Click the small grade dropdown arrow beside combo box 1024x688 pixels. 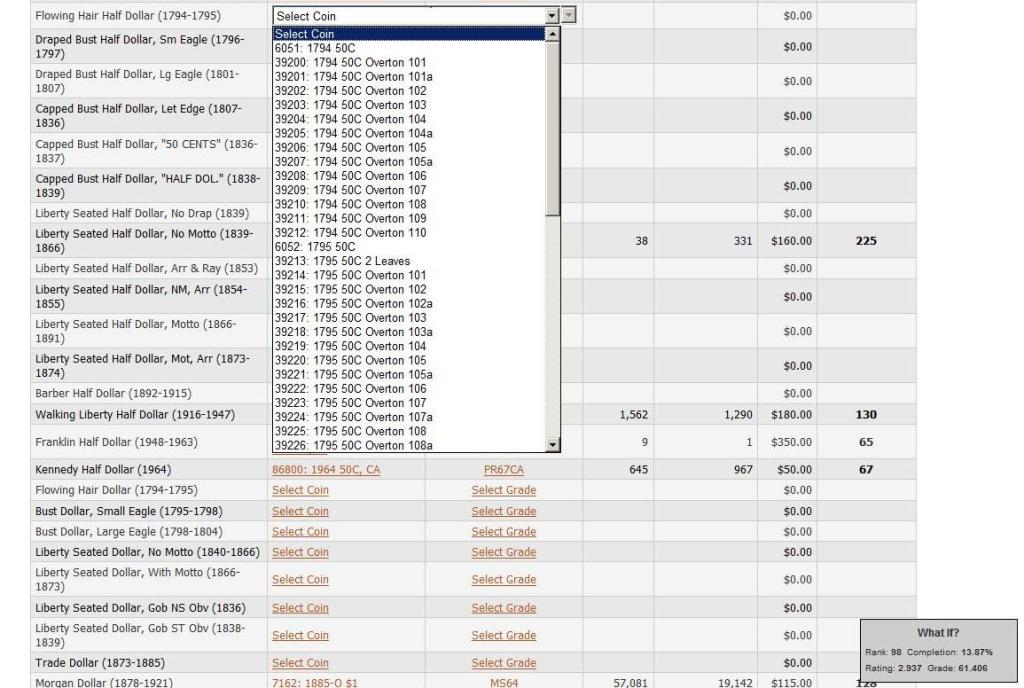pos(569,16)
